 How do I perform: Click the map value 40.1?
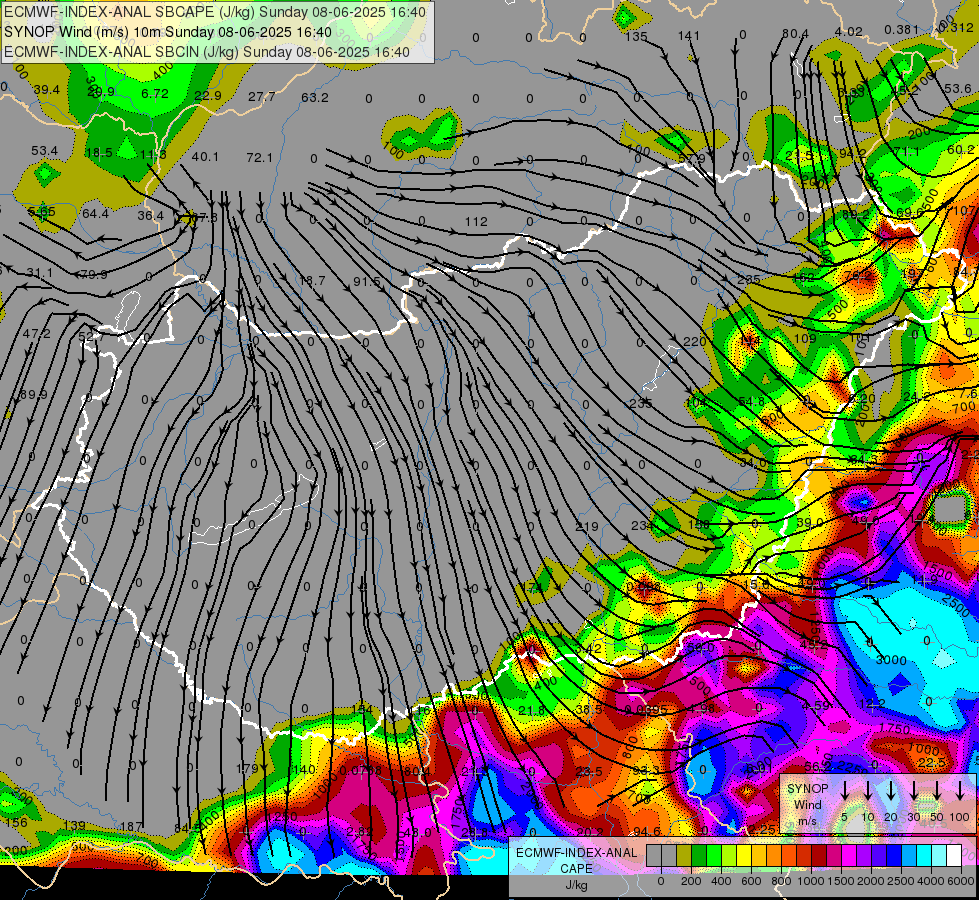[x=205, y=157]
